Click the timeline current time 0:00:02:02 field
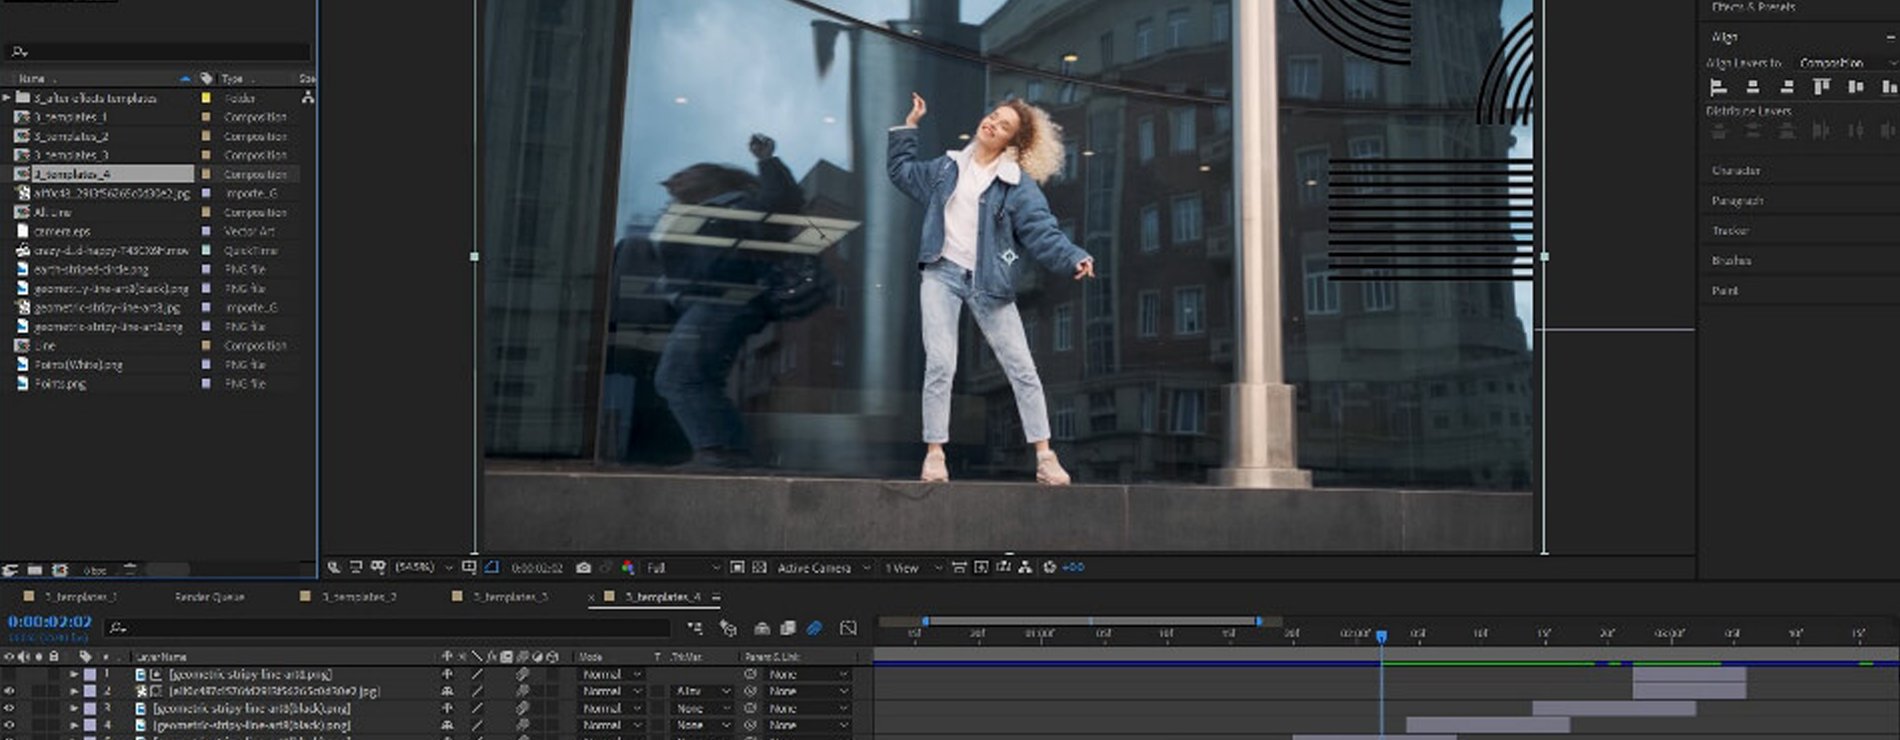 coord(50,621)
